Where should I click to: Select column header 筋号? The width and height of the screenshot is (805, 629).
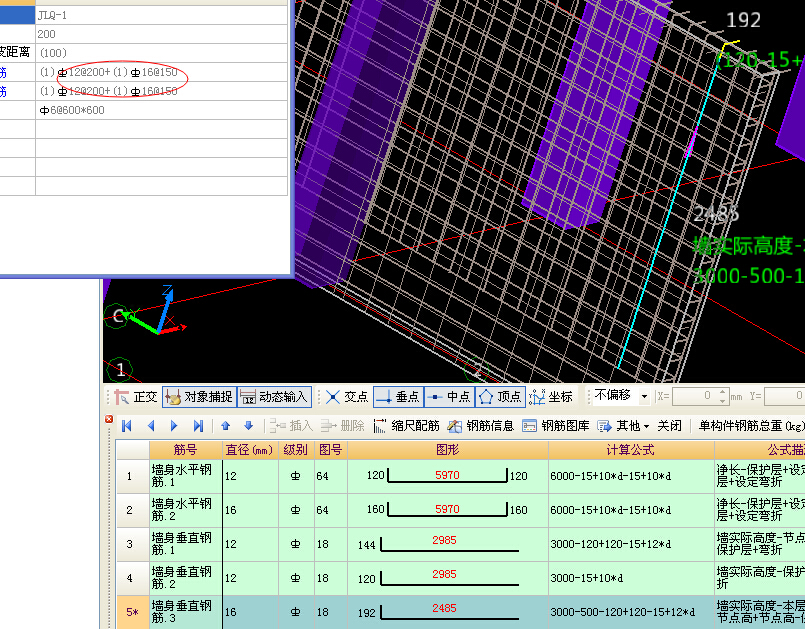click(x=185, y=450)
